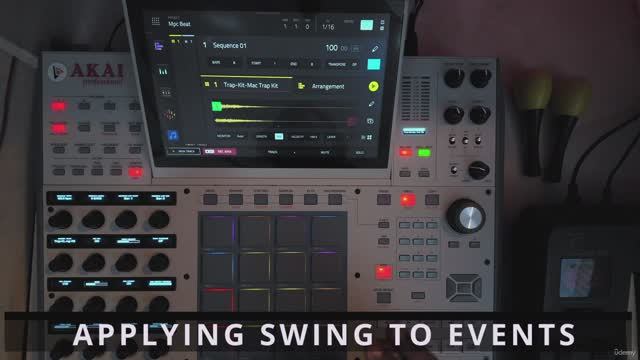Image resolution: width=640 pixels, height=360 pixels.
Task: Select the LENGTH option on screen
Action: 261,136
